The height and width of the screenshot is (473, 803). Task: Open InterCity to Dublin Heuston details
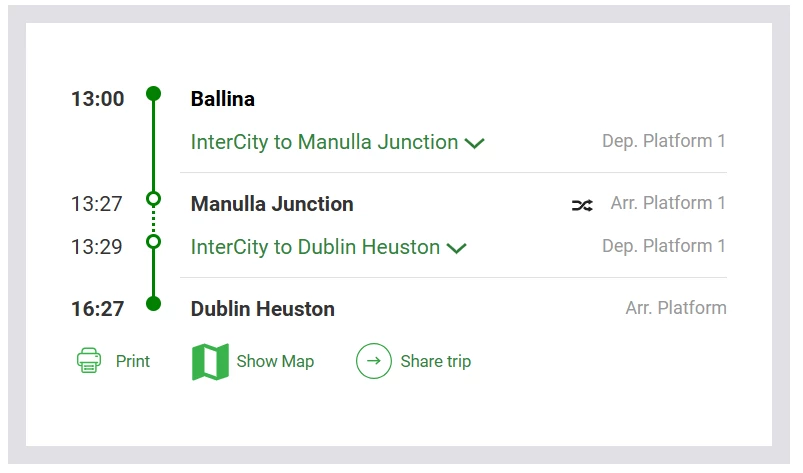[x=315, y=247]
